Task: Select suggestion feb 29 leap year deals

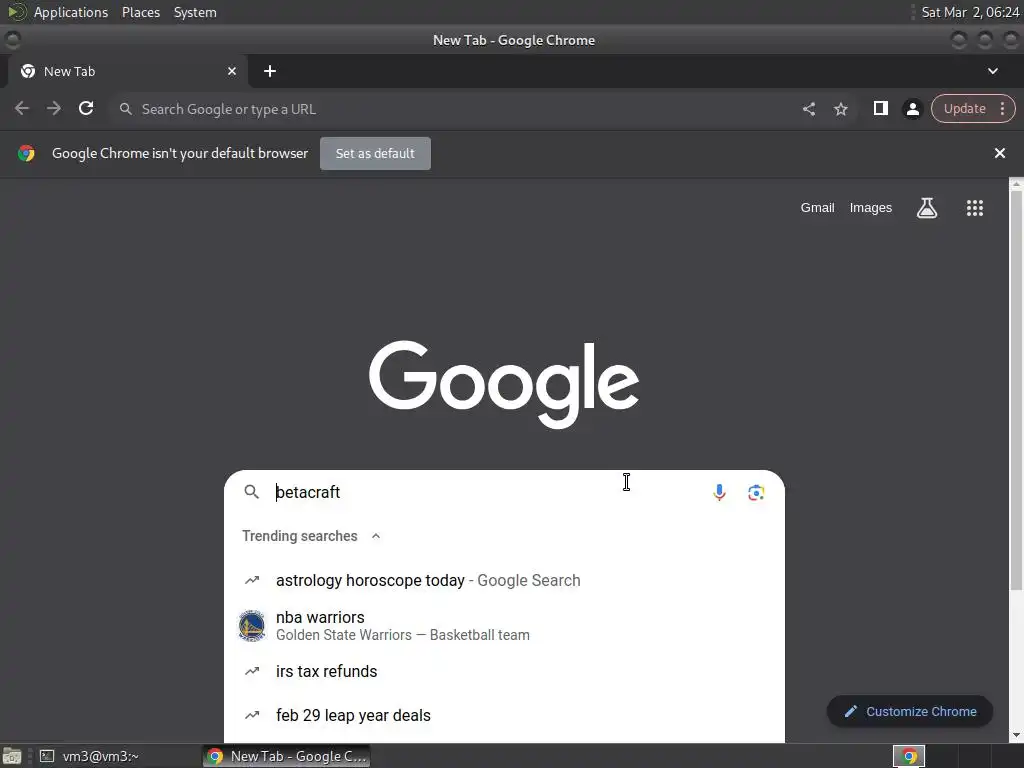Action: (x=504, y=715)
